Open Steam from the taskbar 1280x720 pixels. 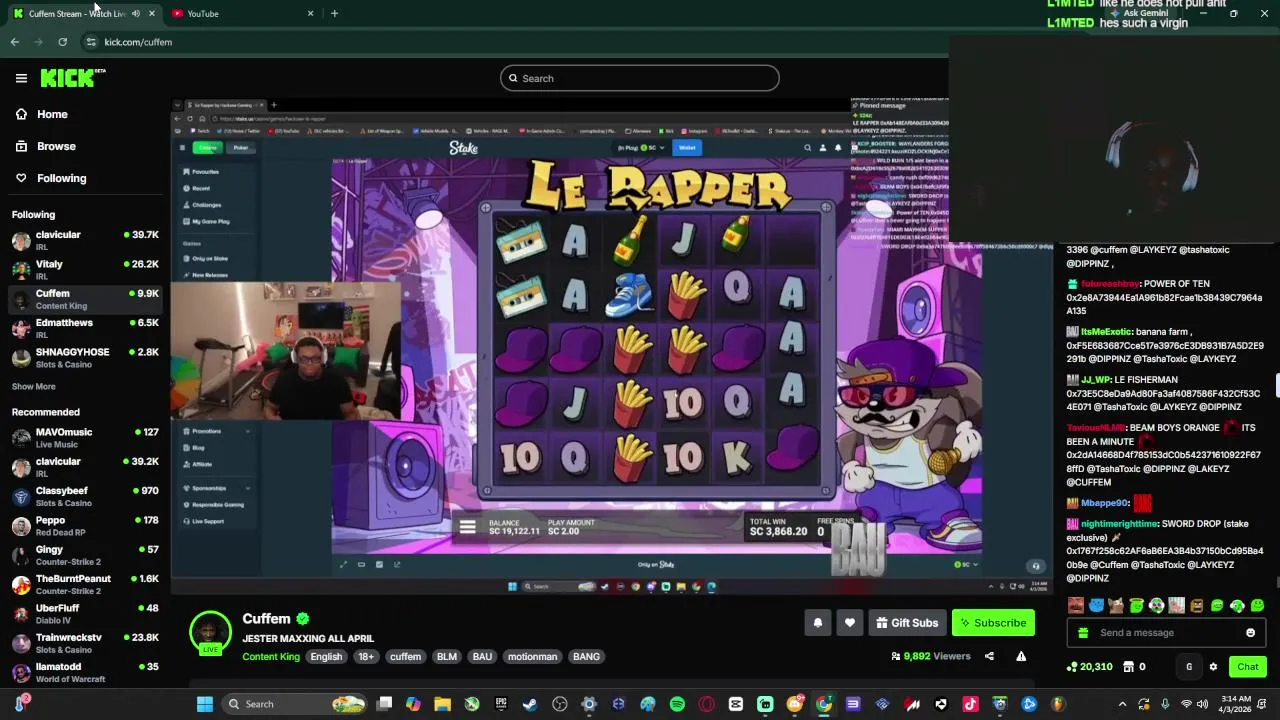pyautogui.click(x=530, y=704)
